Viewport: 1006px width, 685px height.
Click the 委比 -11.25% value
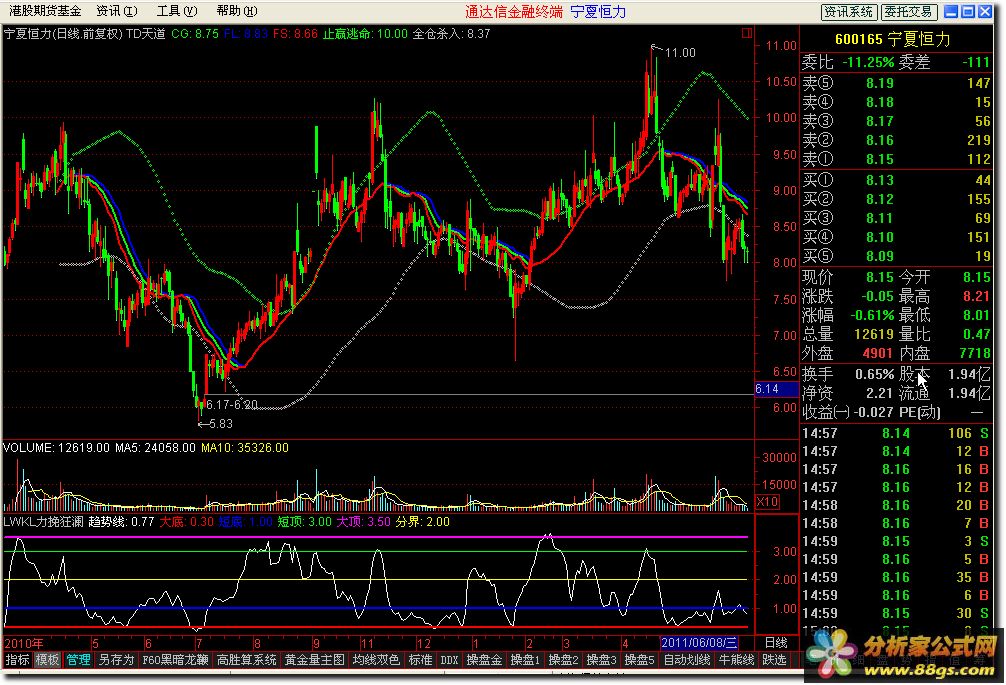868,62
